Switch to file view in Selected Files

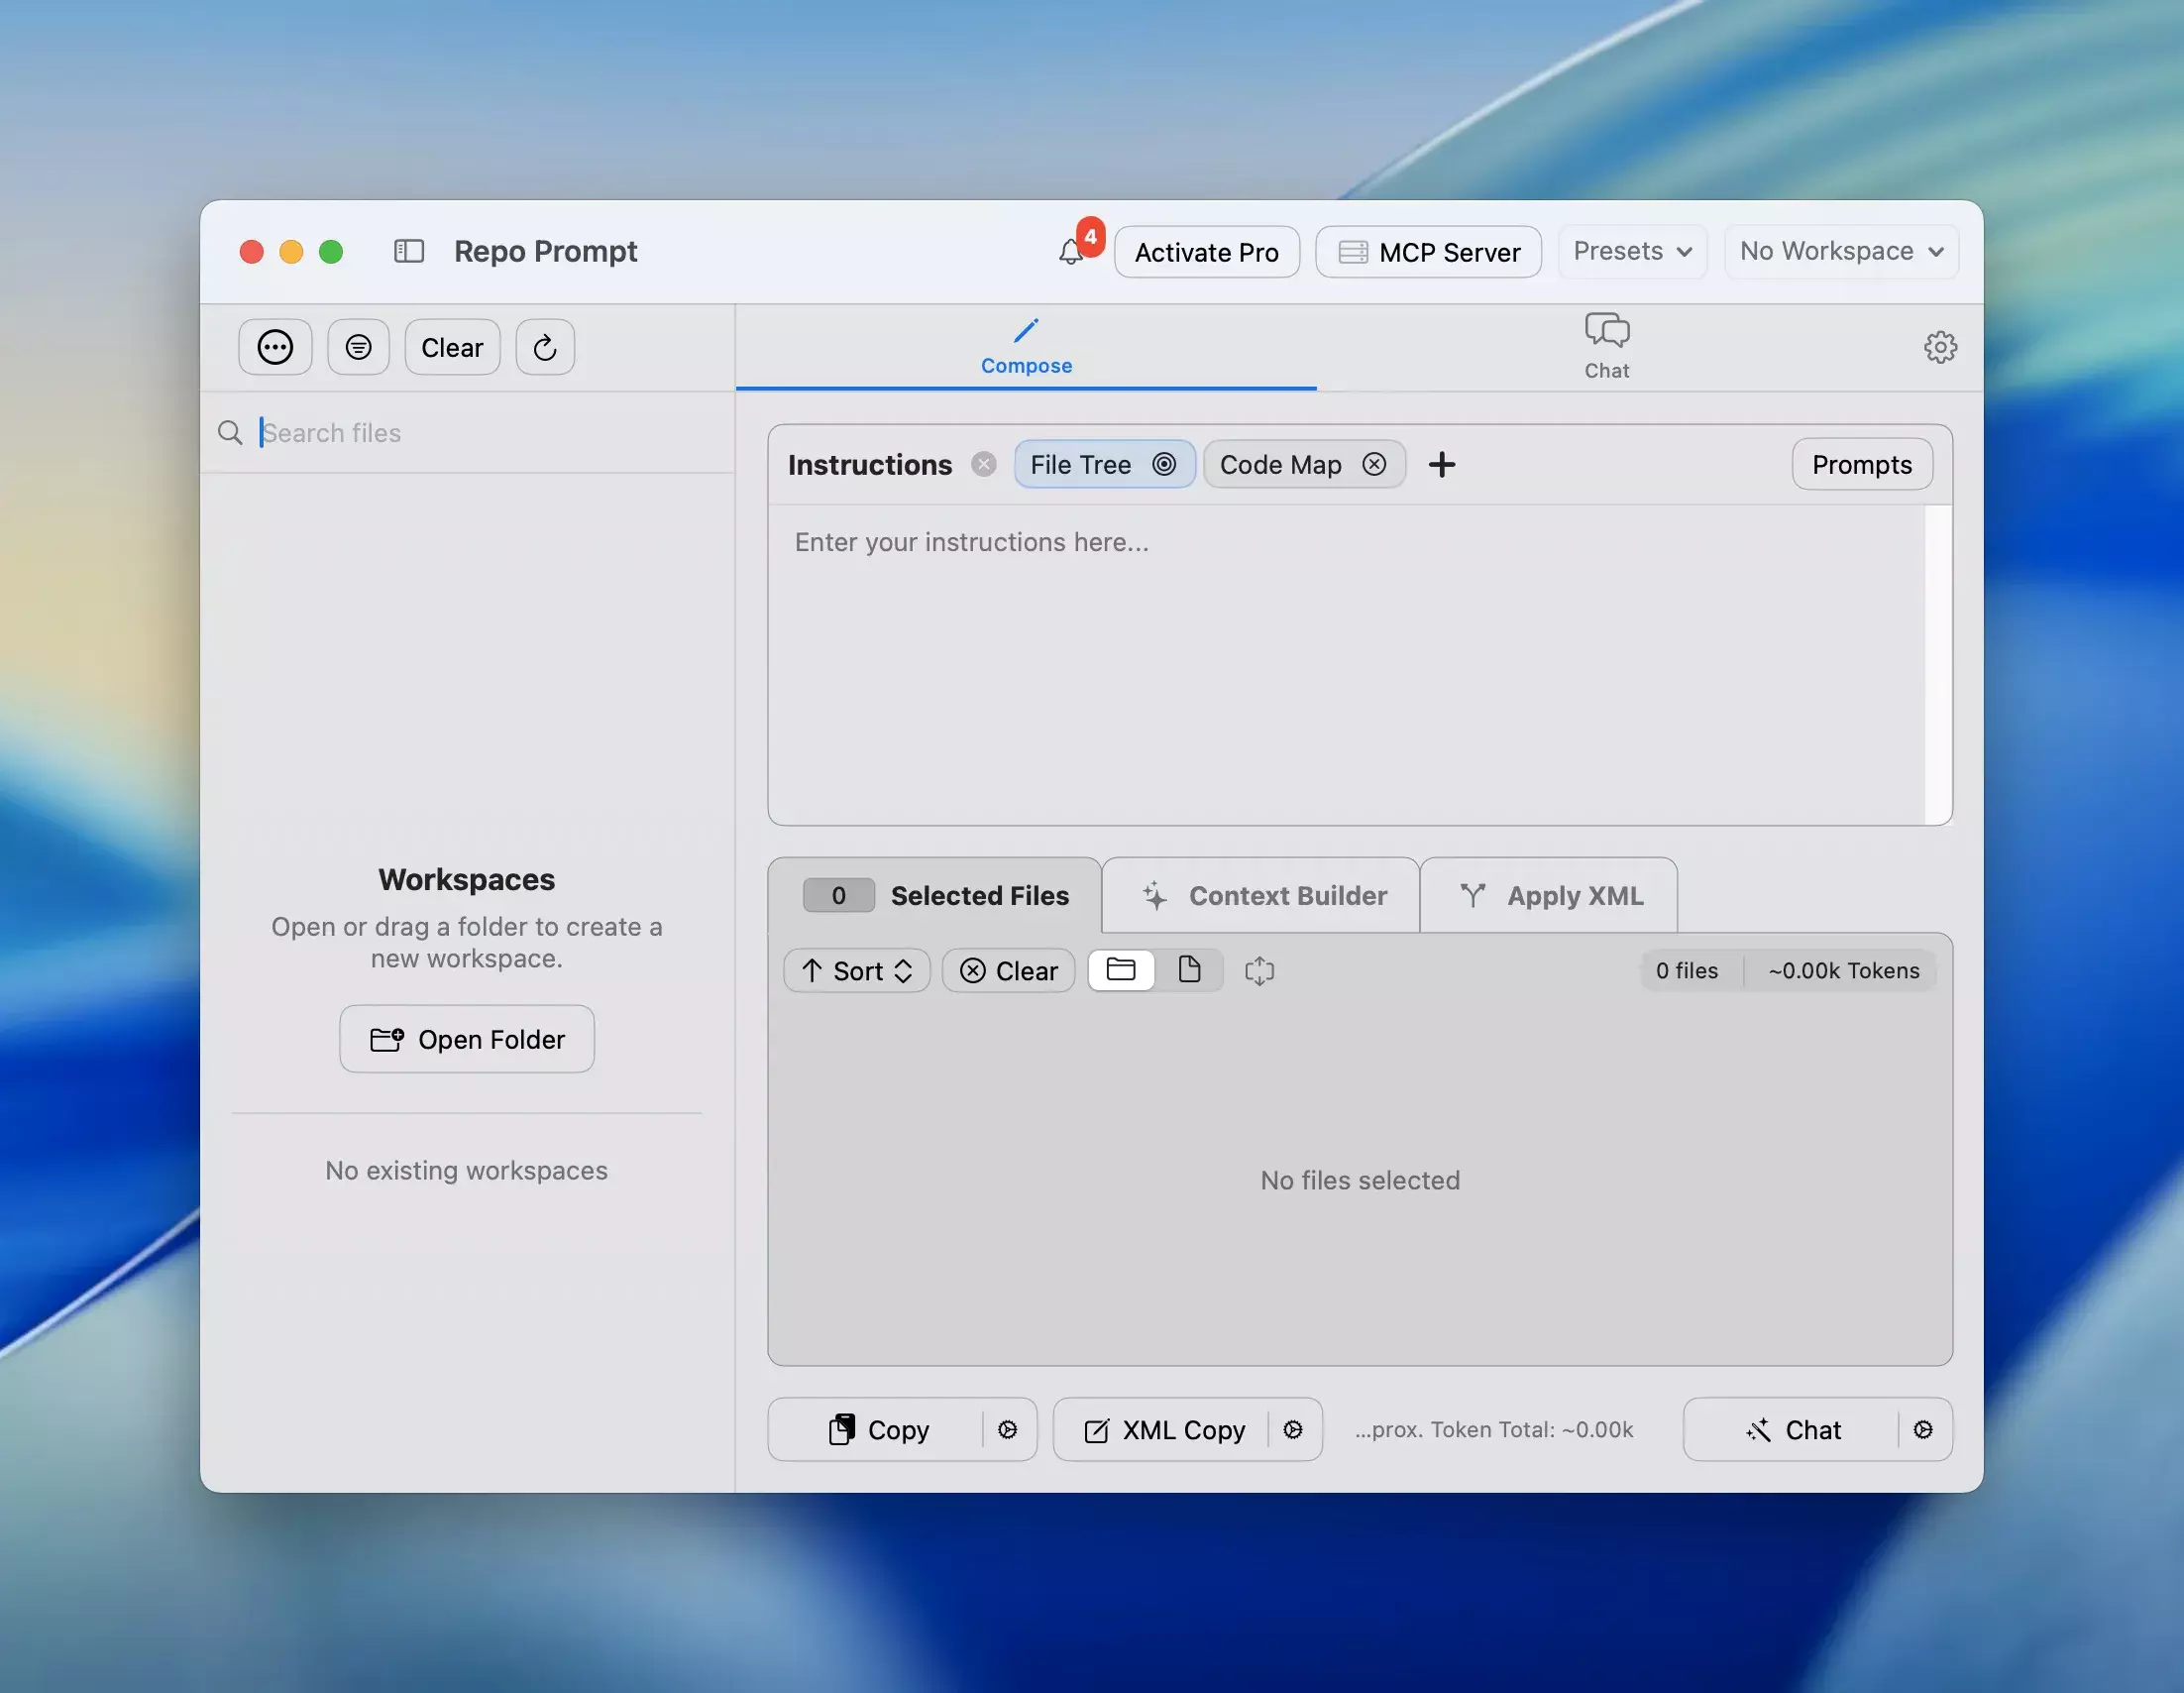1189,970
